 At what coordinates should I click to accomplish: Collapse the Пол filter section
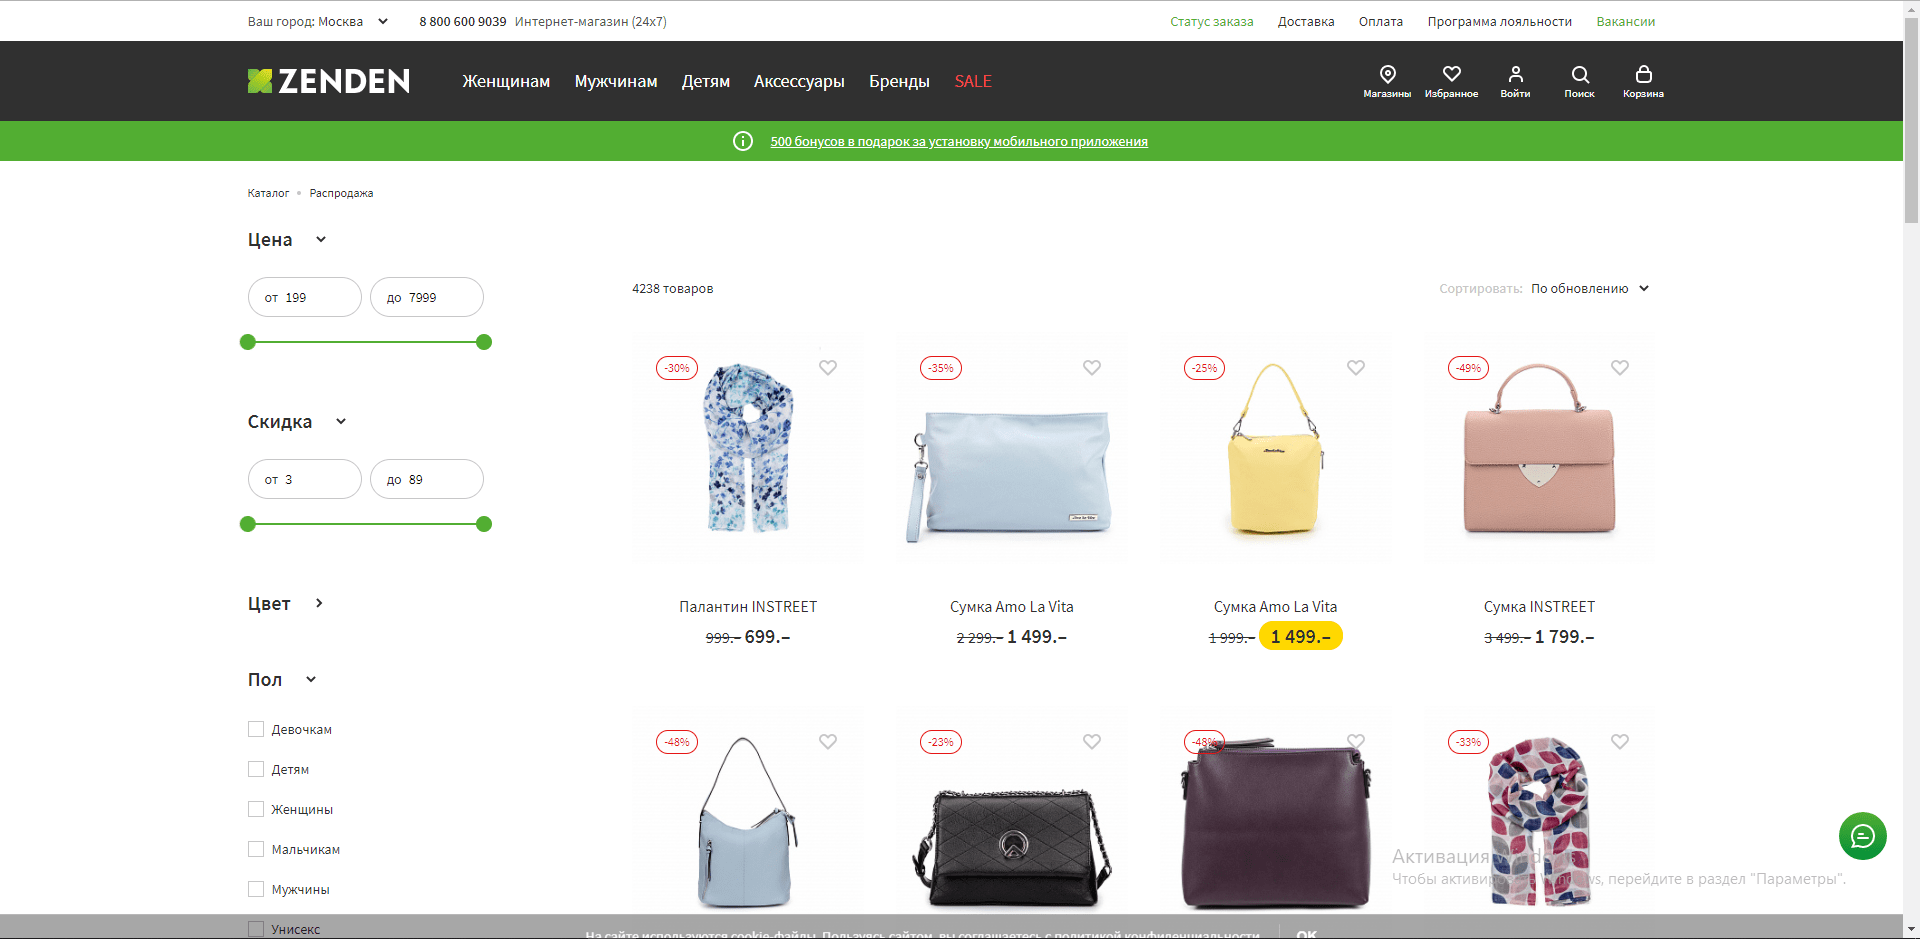tap(282, 680)
